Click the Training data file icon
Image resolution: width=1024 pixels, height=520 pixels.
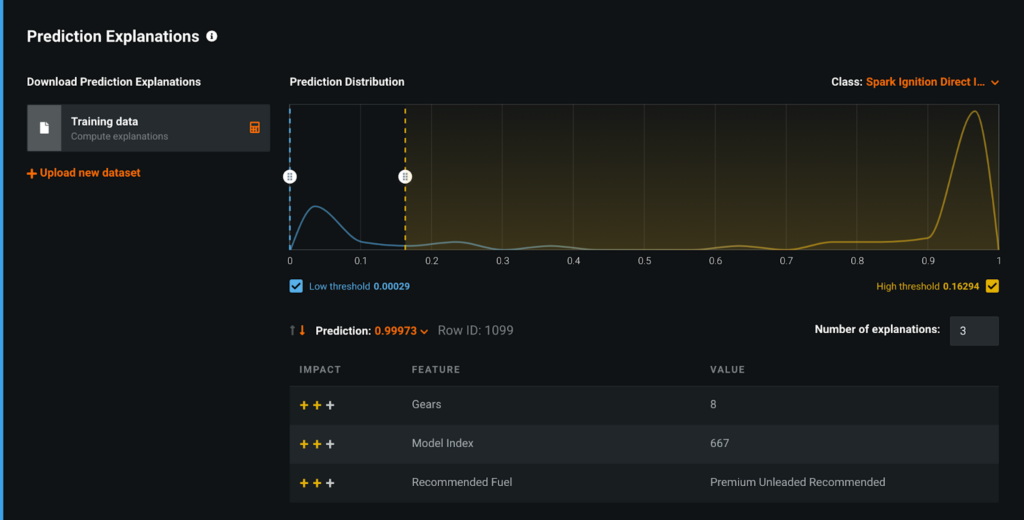44,128
